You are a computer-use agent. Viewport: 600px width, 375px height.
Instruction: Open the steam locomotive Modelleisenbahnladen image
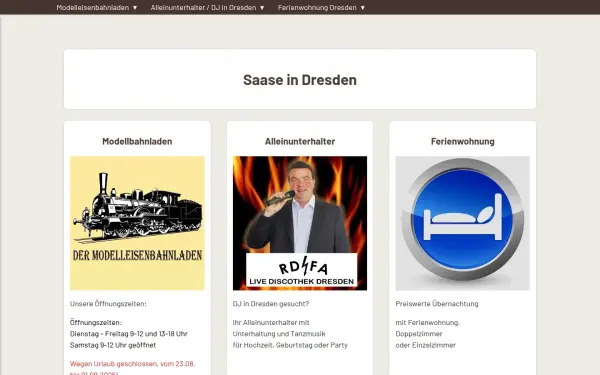click(x=137, y=223)
